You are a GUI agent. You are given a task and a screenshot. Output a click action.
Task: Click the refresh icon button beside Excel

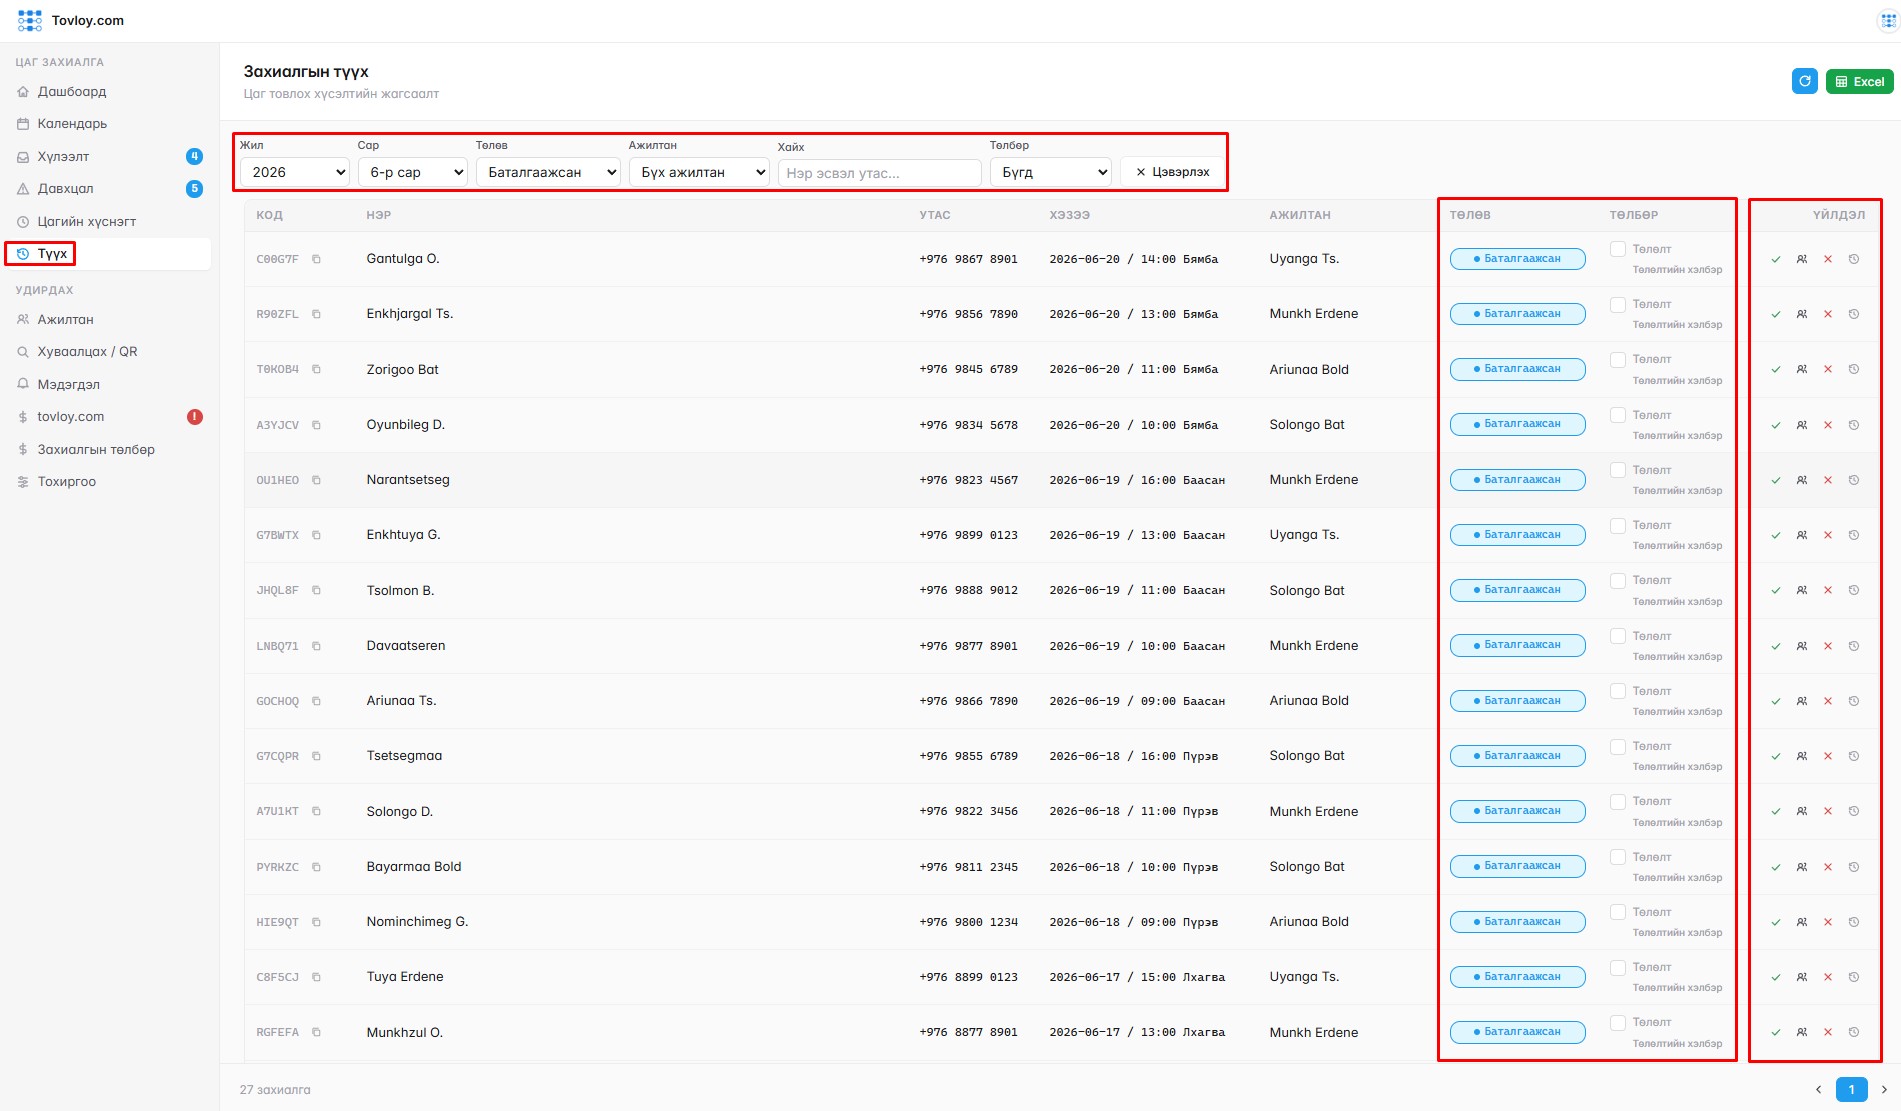click(x=1804, y=82)
